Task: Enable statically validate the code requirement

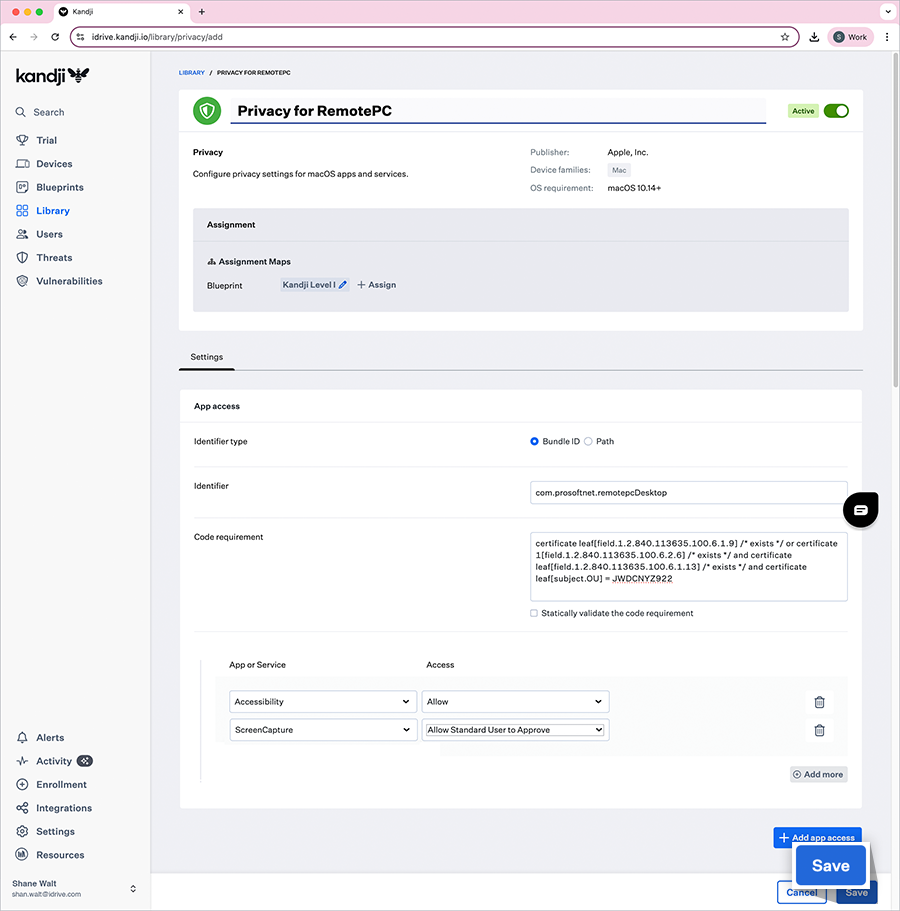Action: [x=534, y=613]
